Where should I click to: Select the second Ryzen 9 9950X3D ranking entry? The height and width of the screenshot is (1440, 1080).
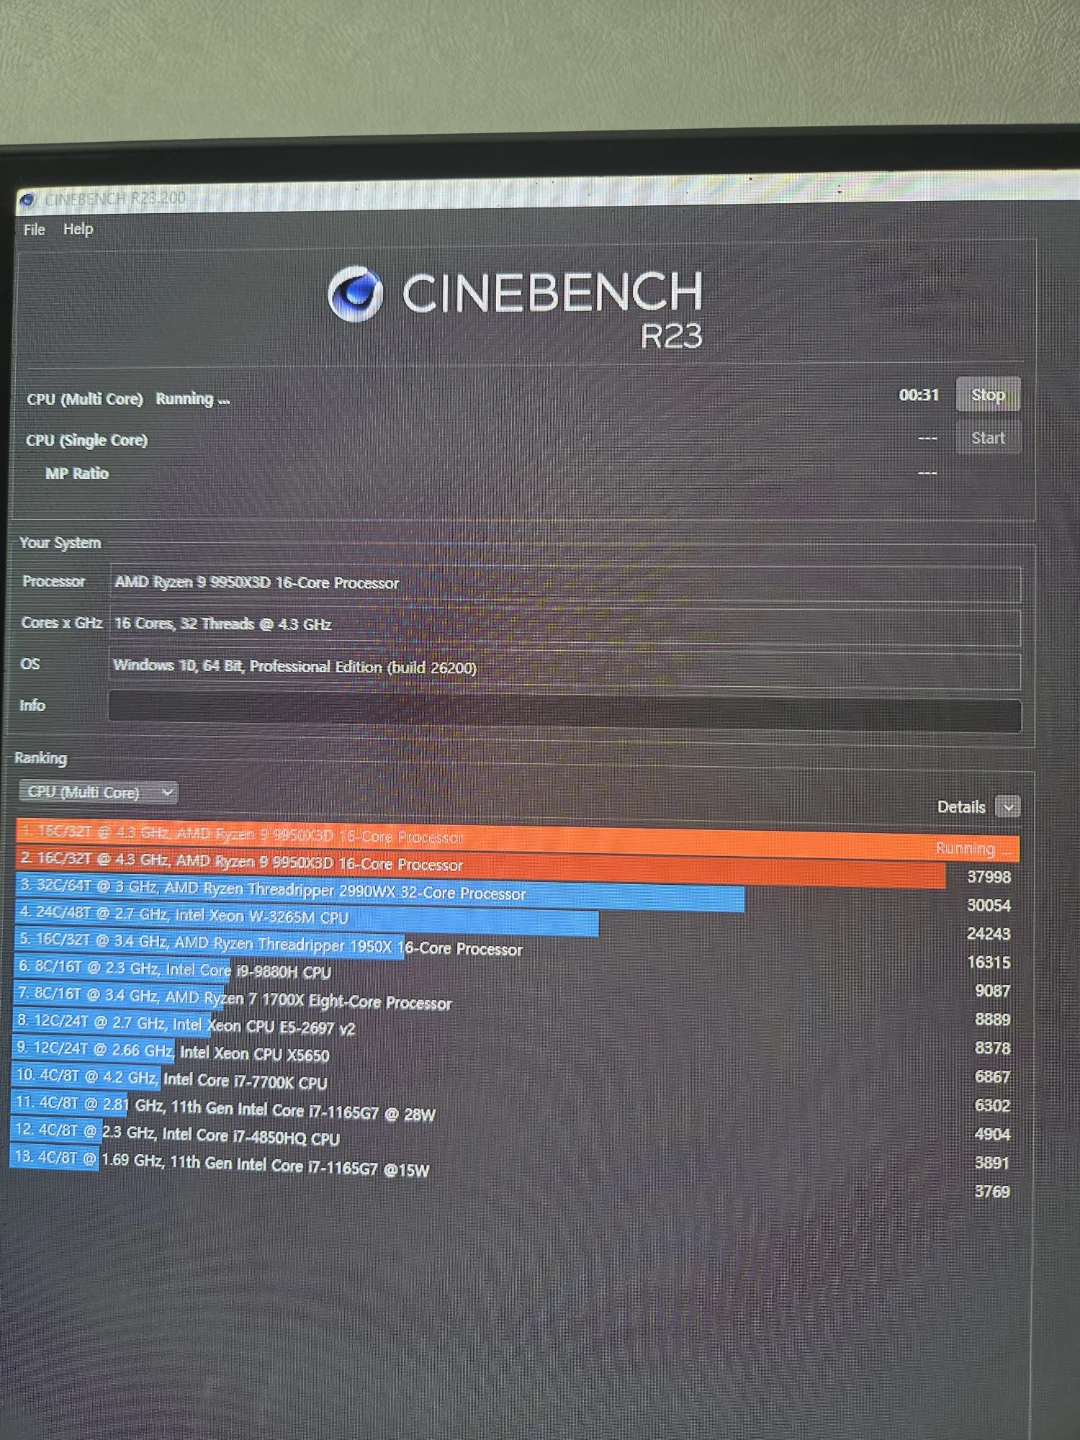[x=481, y=864]
